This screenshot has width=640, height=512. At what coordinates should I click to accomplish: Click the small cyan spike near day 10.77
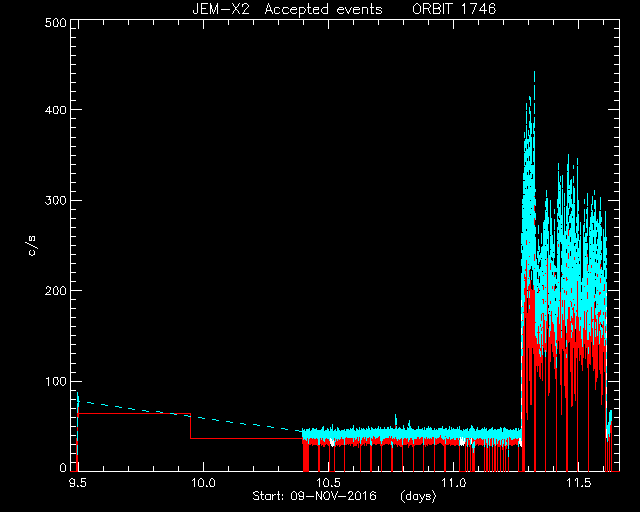[x=396, y=420]
